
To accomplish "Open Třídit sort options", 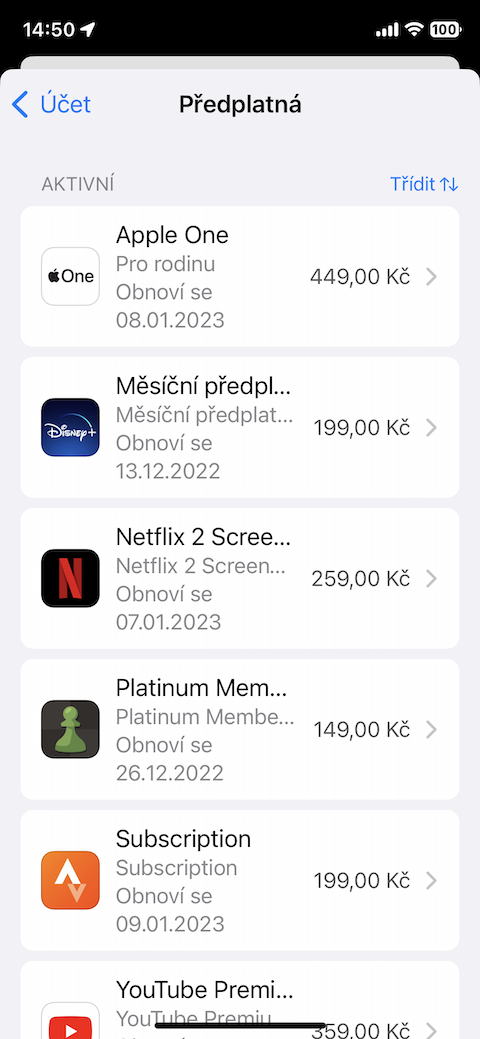I will [424, 184].
